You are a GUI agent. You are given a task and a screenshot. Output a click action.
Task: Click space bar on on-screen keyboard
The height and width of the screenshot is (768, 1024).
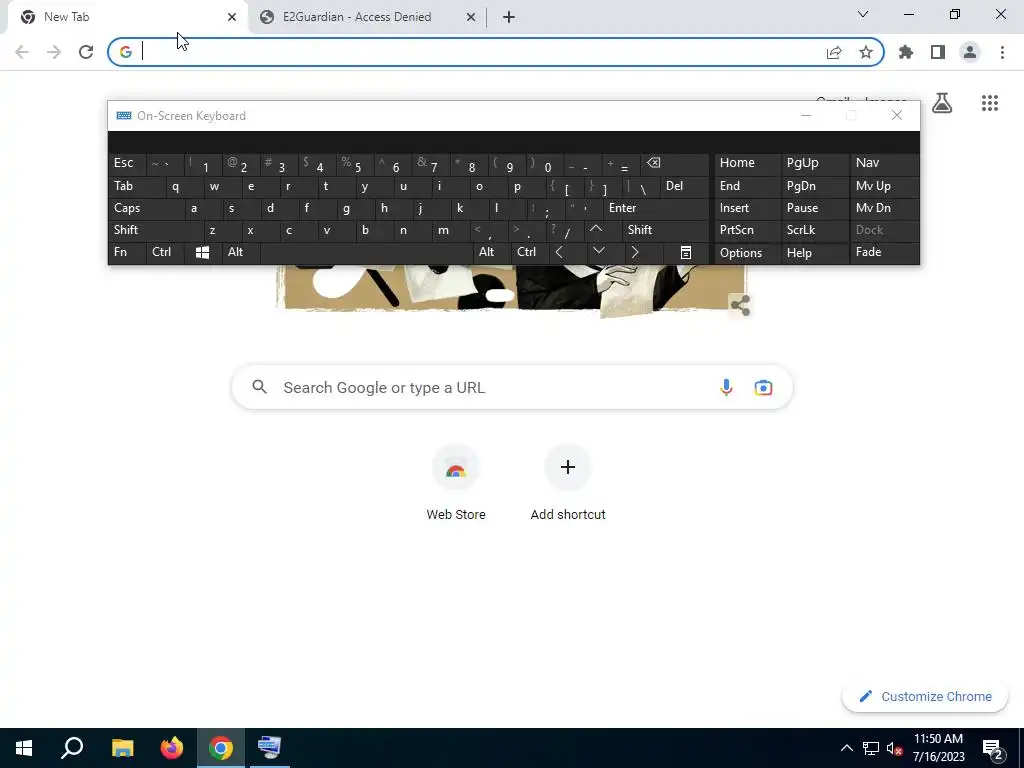366,252
